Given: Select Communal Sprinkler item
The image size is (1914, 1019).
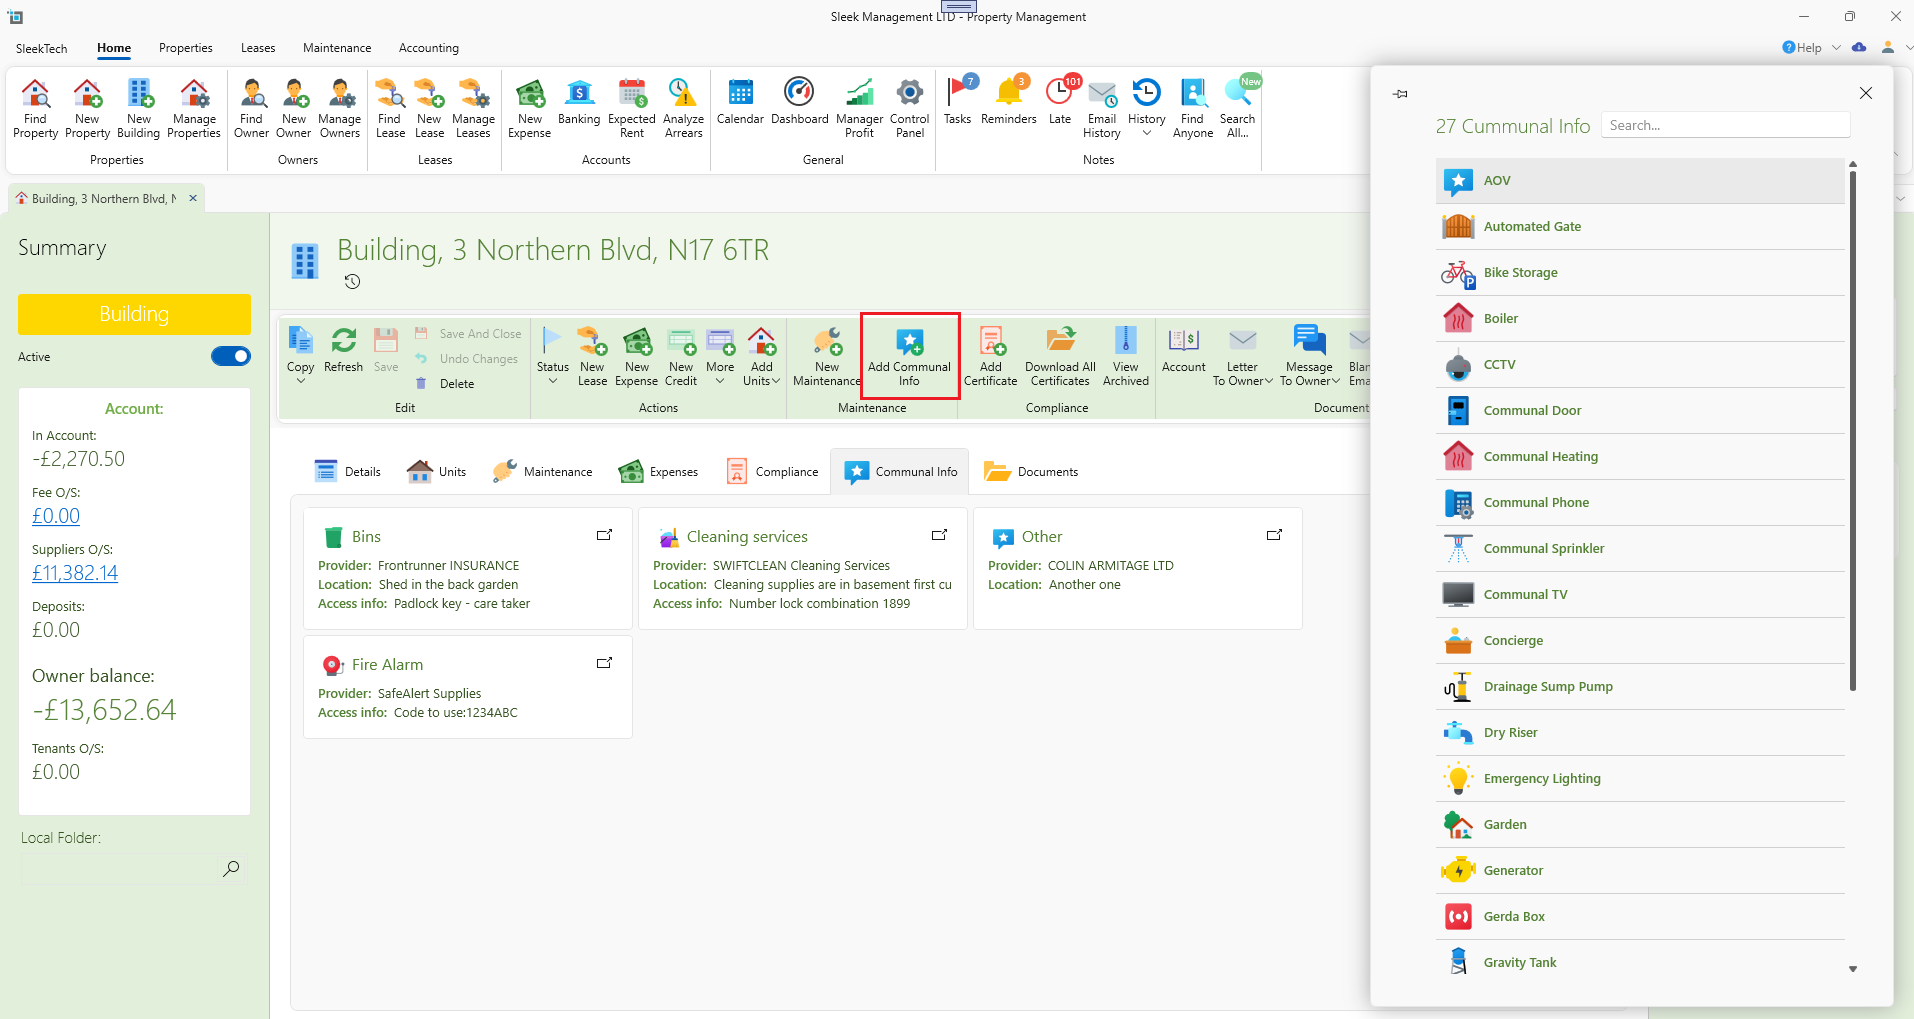Looking at the screenshot, I should [1640, 549].
